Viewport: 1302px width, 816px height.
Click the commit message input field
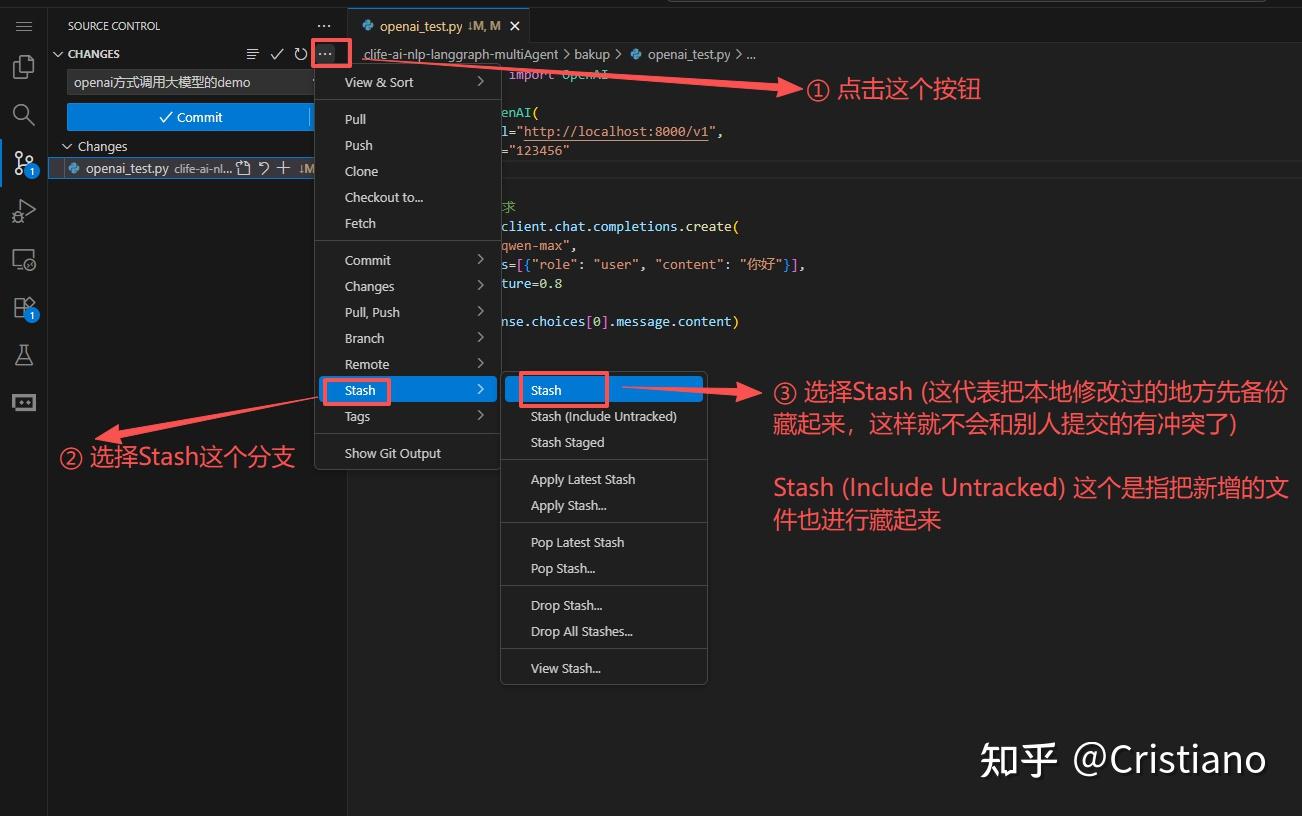click(x=190, y=82)
